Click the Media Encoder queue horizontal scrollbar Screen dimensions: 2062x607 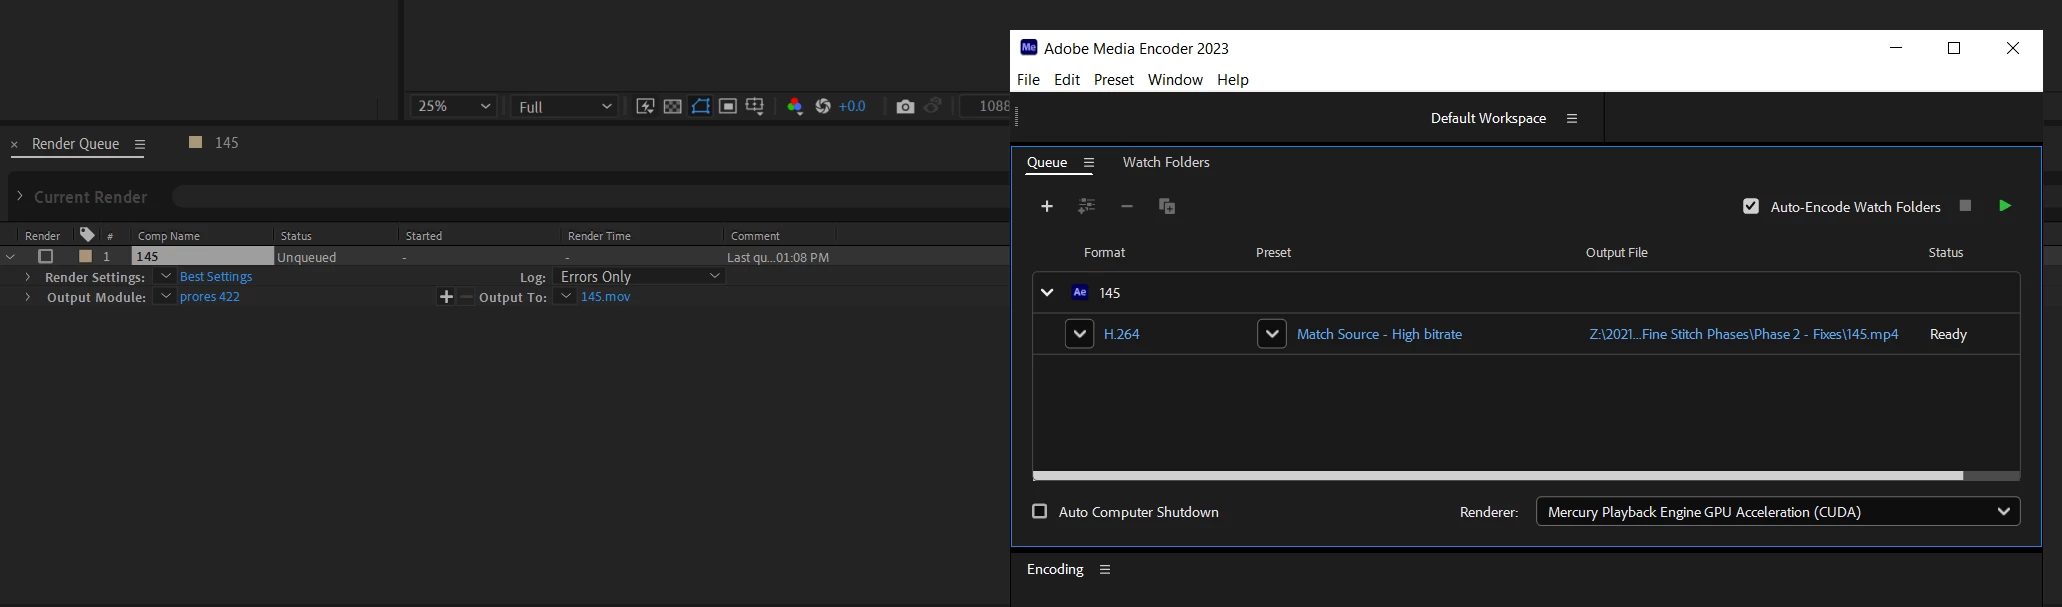[1498, 476]
